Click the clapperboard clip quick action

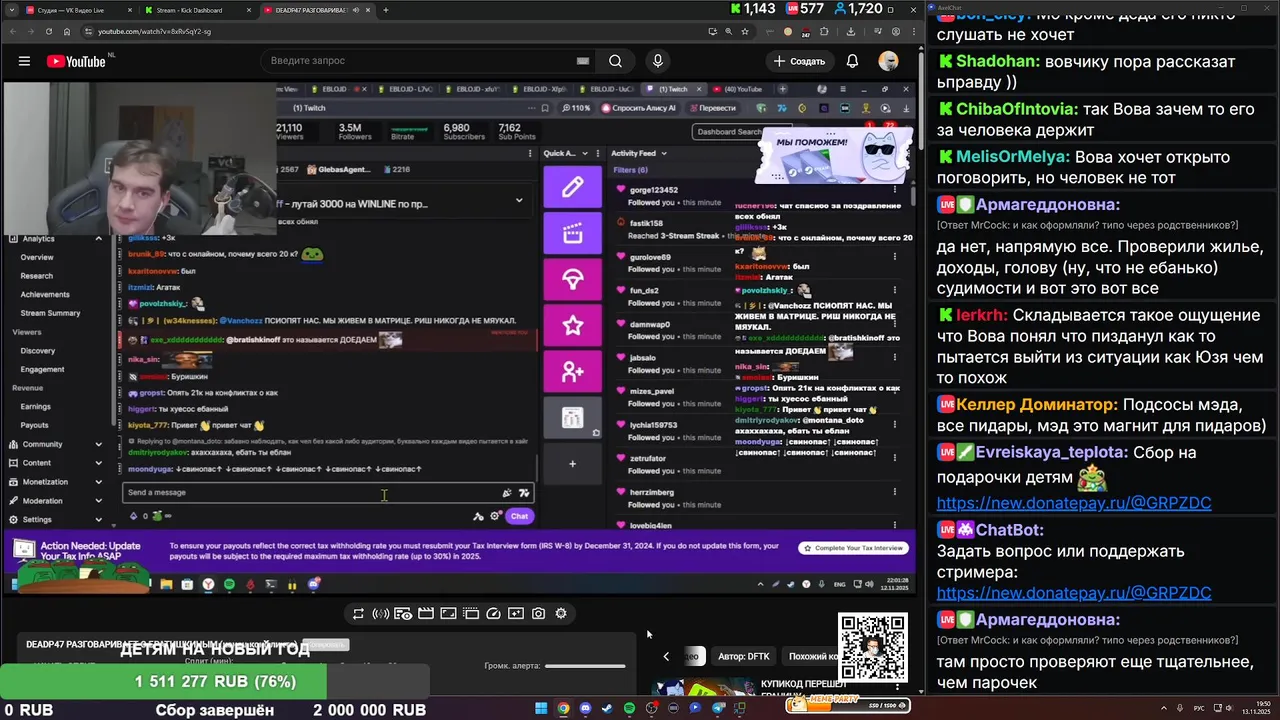point(572,234)
